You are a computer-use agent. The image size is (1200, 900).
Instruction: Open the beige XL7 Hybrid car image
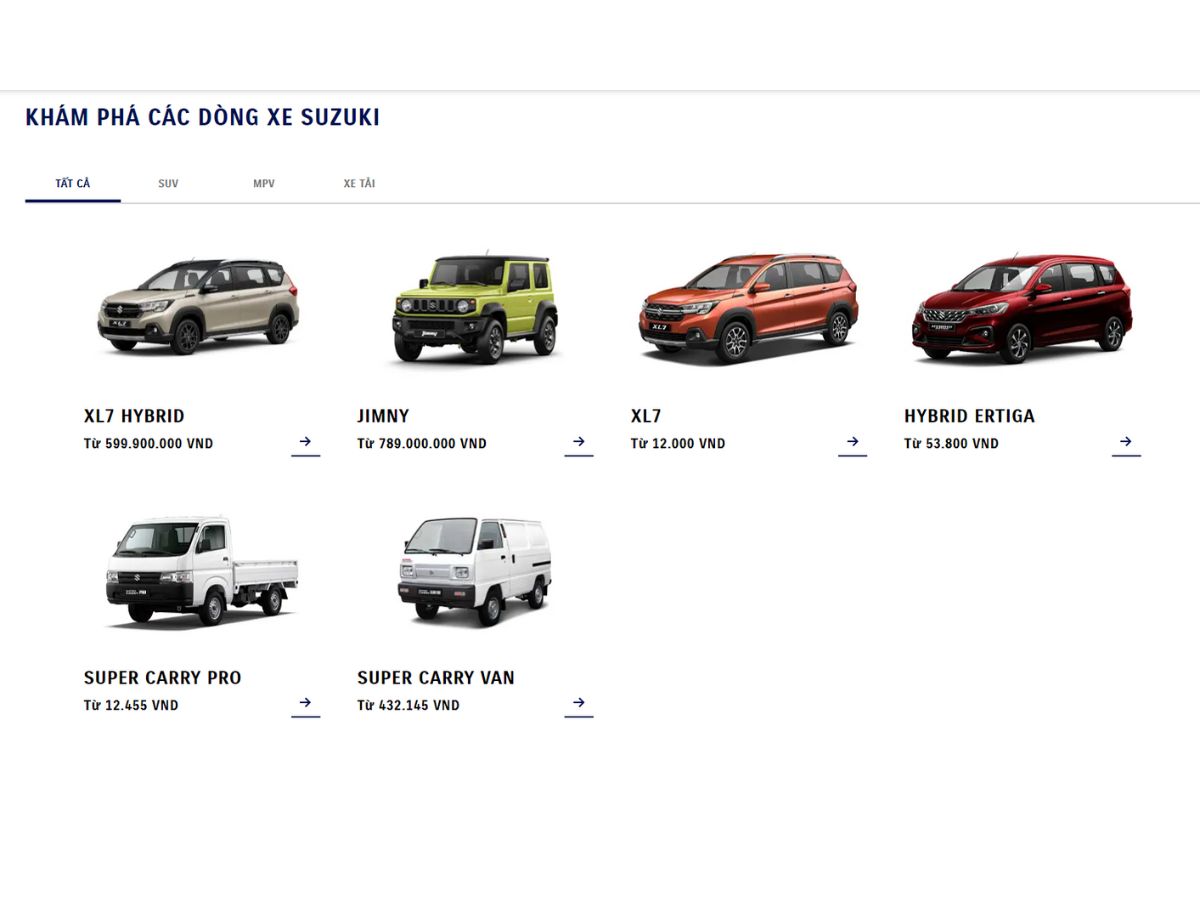[199, 306]
